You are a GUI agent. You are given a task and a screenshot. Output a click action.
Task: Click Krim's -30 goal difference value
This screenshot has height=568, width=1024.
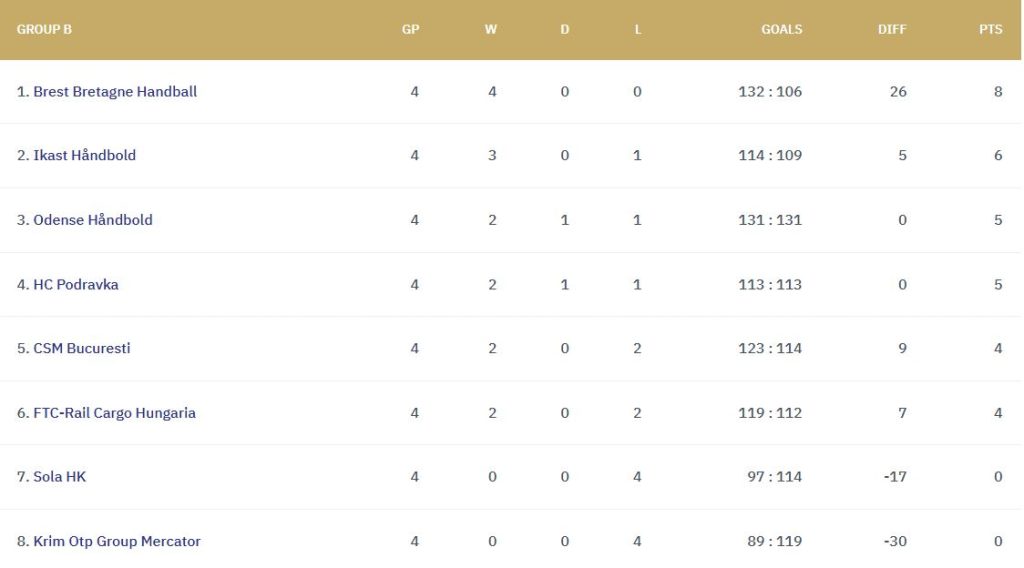tap(895, 542)
